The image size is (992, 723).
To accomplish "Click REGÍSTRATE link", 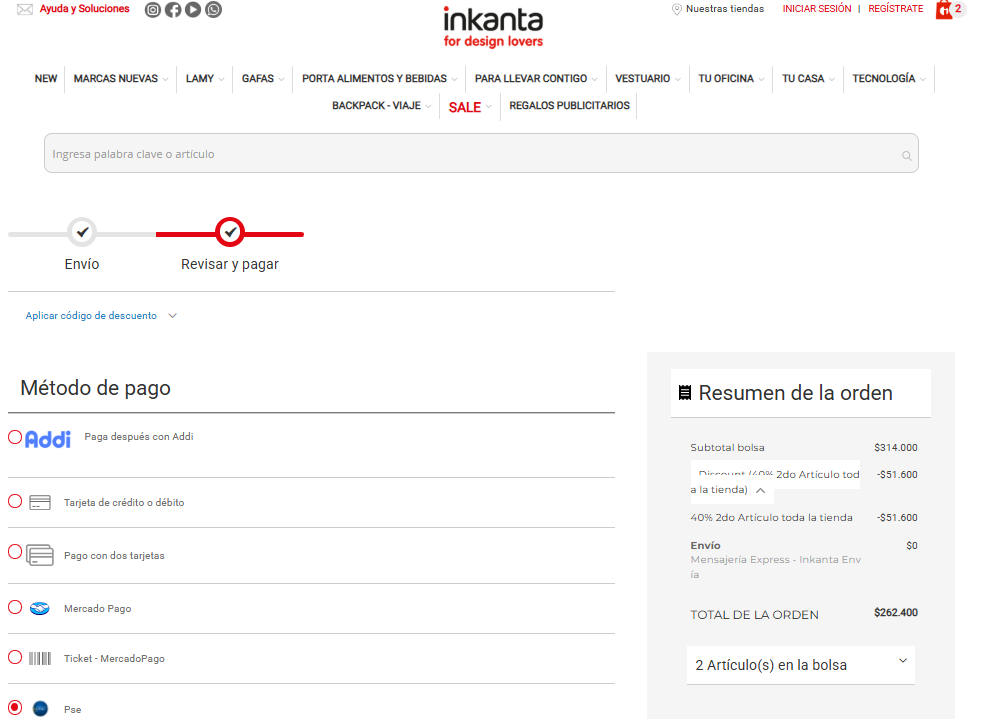I will pyautogui.click(x=895, y=9).
